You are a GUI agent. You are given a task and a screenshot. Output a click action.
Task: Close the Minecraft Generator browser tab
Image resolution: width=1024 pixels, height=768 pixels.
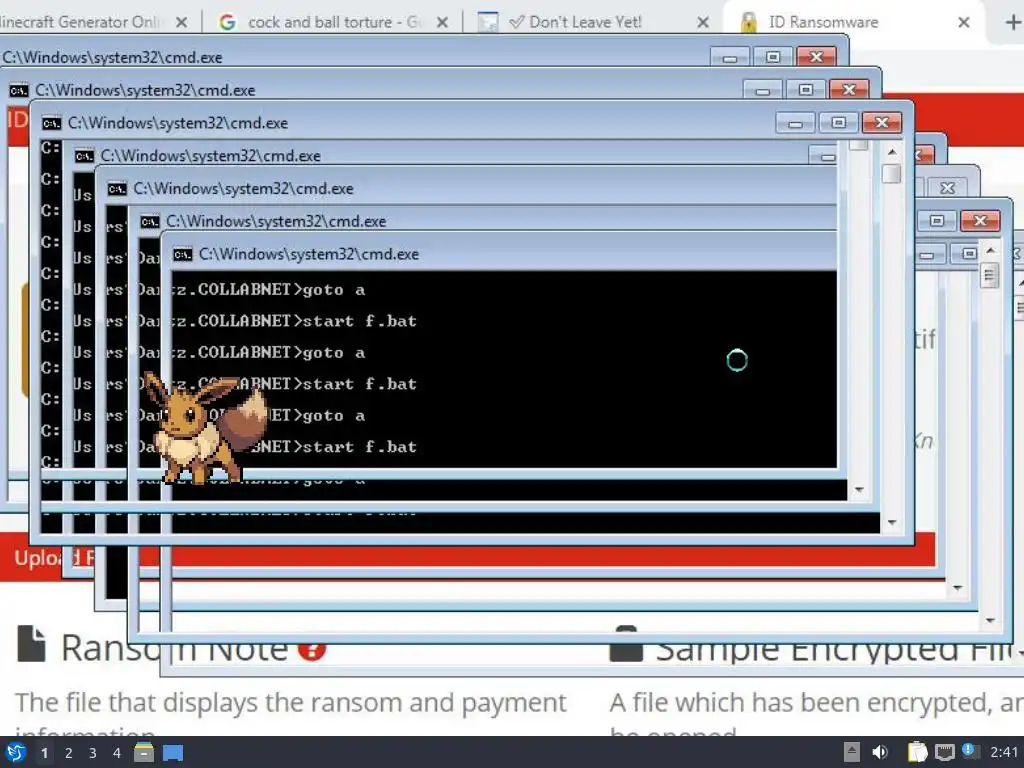[x=182, y=22]
